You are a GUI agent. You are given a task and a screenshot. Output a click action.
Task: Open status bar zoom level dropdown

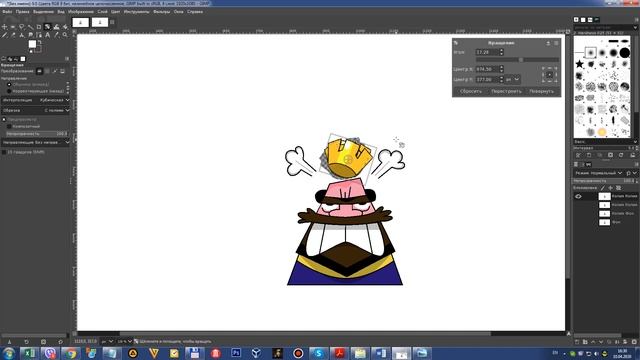(124, 342)
